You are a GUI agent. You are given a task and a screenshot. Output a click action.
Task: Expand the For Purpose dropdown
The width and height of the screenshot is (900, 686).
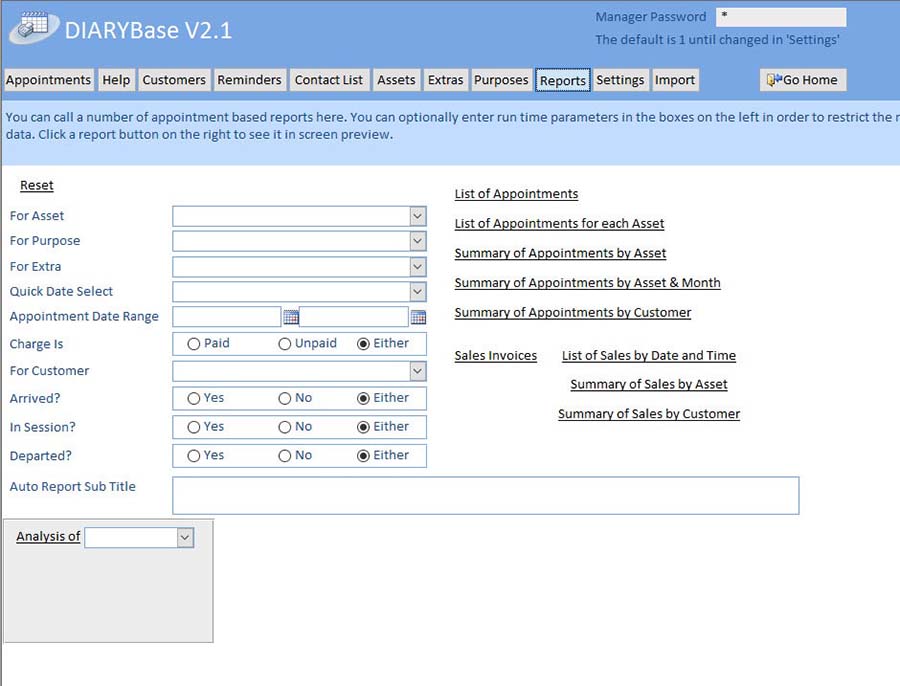[418, 241]
